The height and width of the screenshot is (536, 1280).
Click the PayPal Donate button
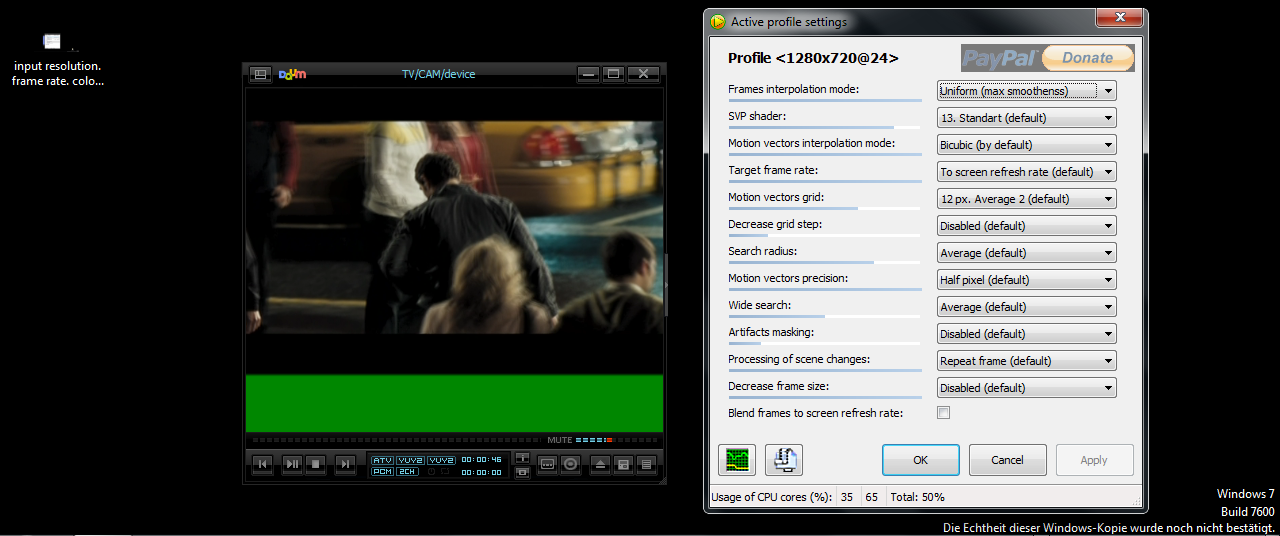[1047, 58]
